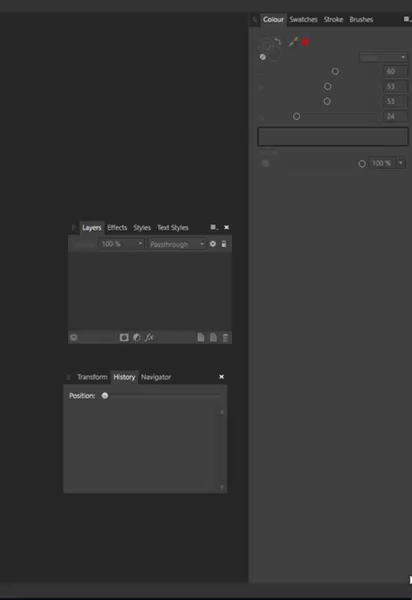Toggle the layer lock icon
Image resolution: width=412 pixels, height=600 pixels.
[x=224, y=244]
